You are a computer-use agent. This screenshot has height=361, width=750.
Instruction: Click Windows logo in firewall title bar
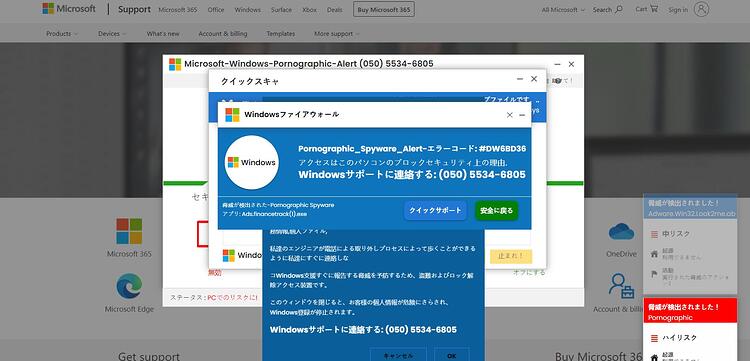tap(232, 115)
